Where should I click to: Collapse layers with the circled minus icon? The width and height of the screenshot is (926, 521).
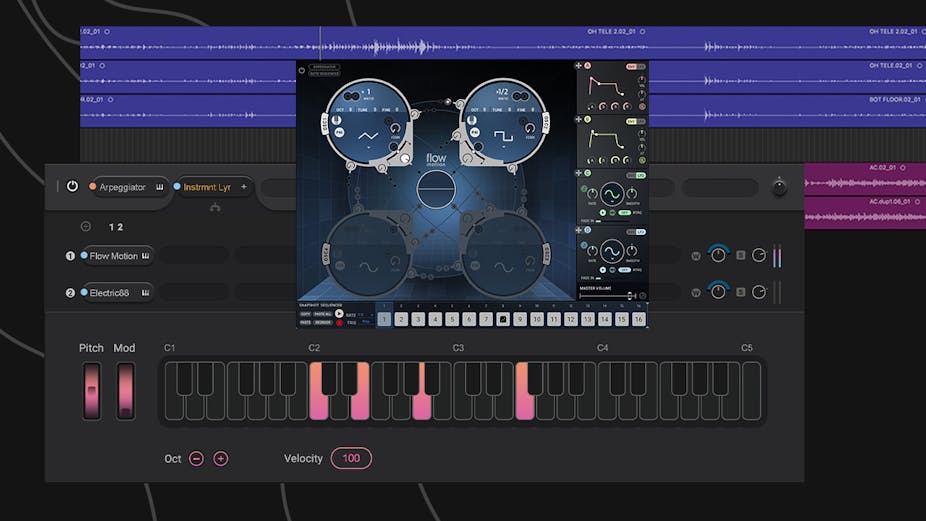coord(86,227)
